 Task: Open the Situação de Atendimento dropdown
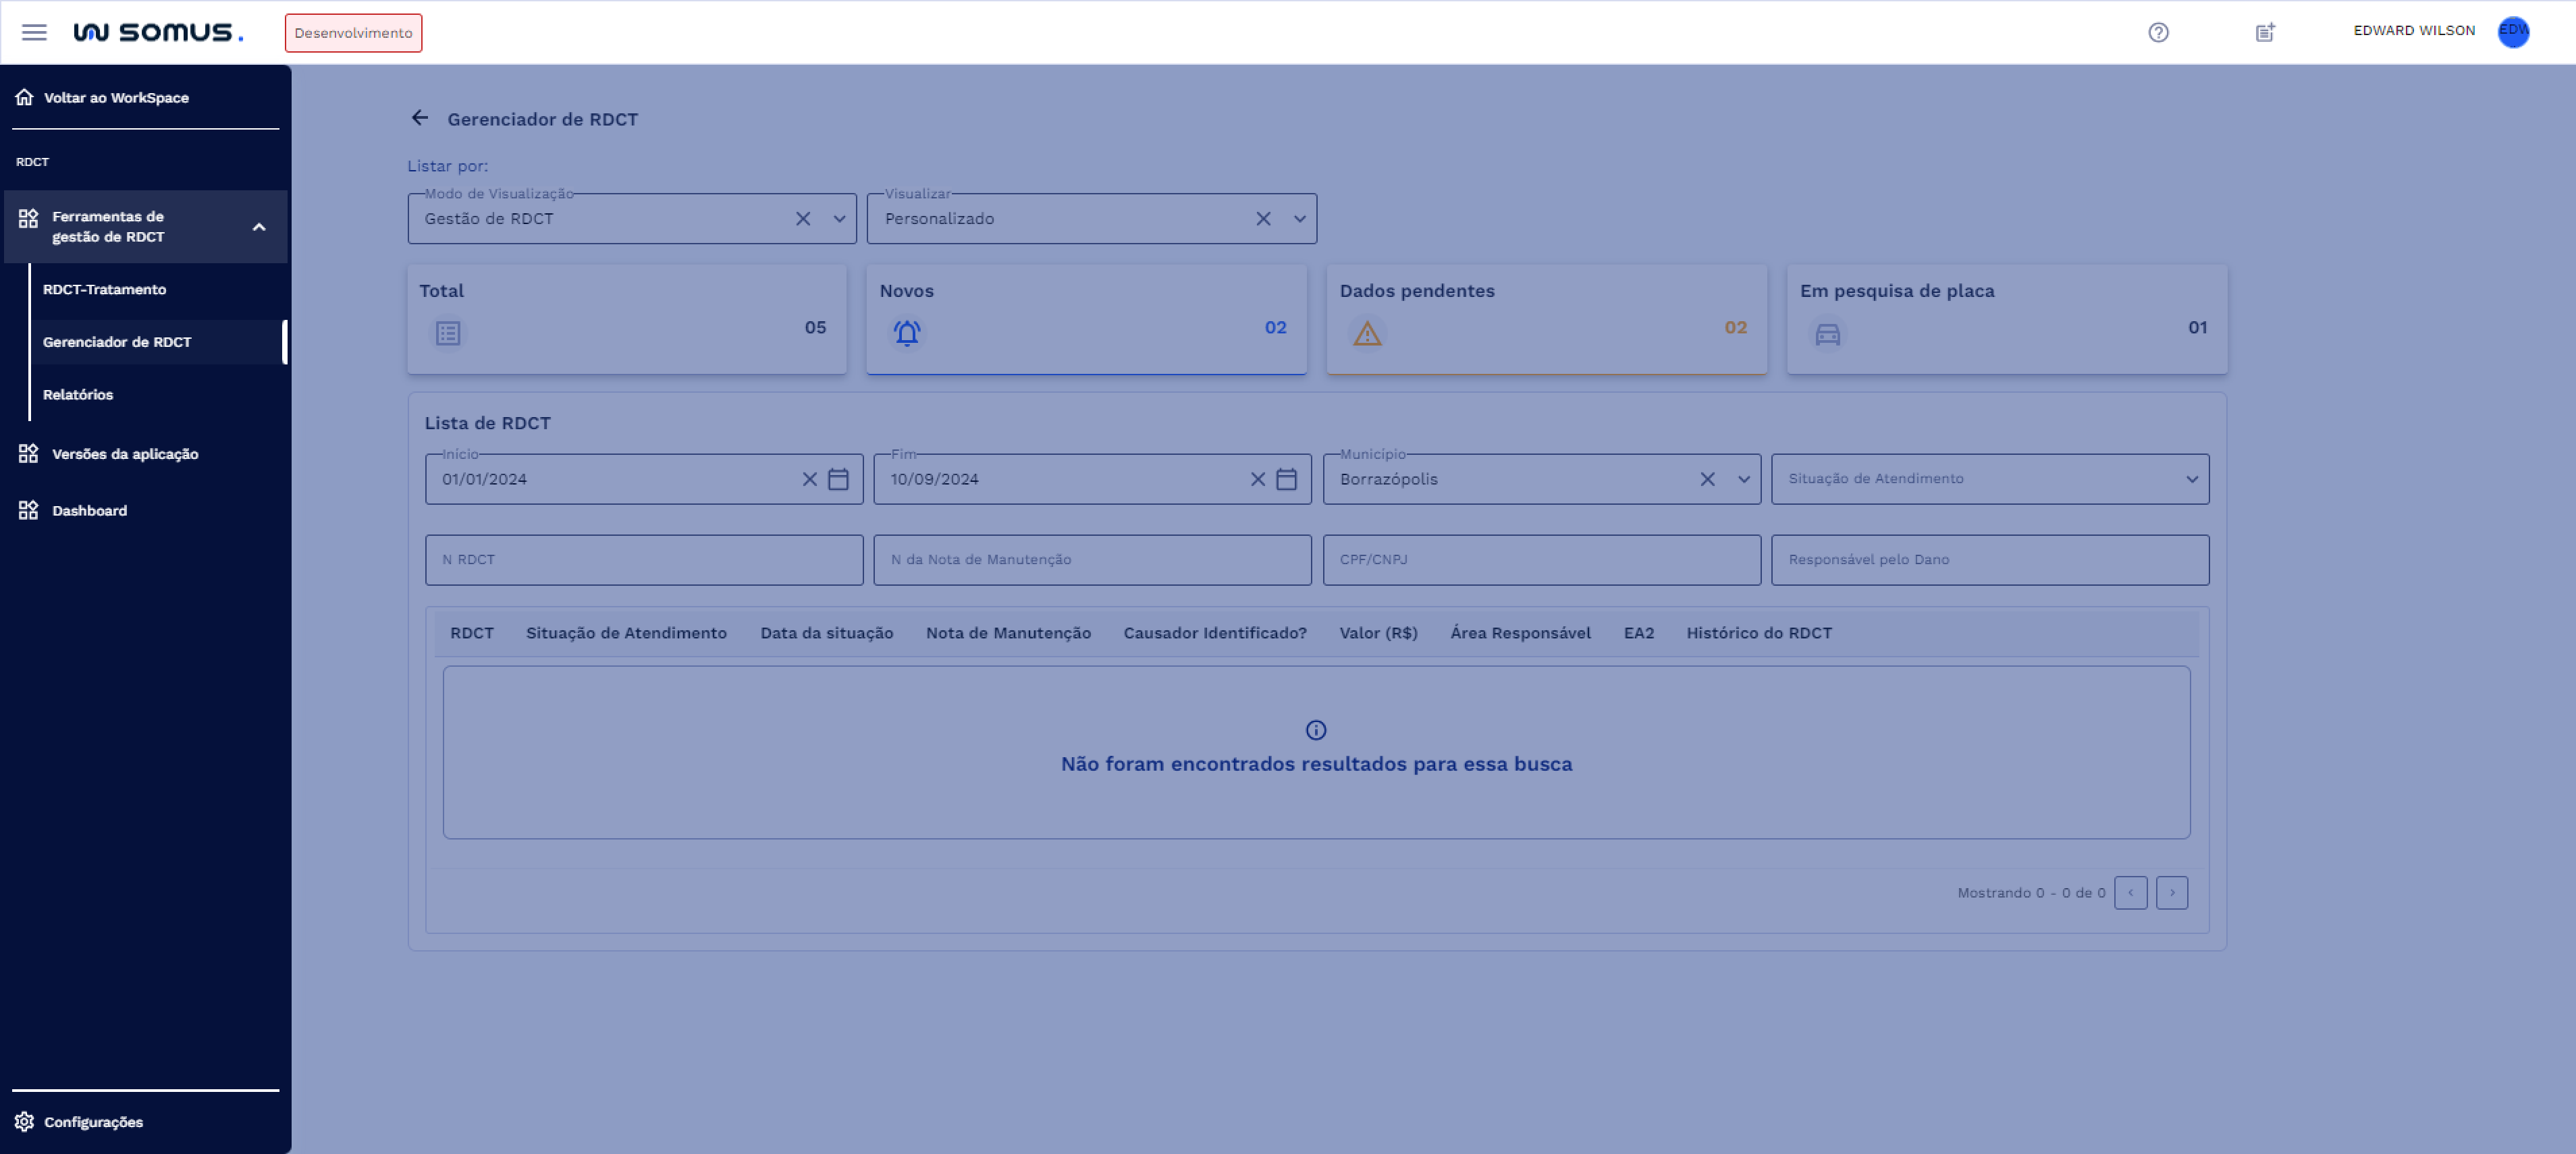point(2192,479)
